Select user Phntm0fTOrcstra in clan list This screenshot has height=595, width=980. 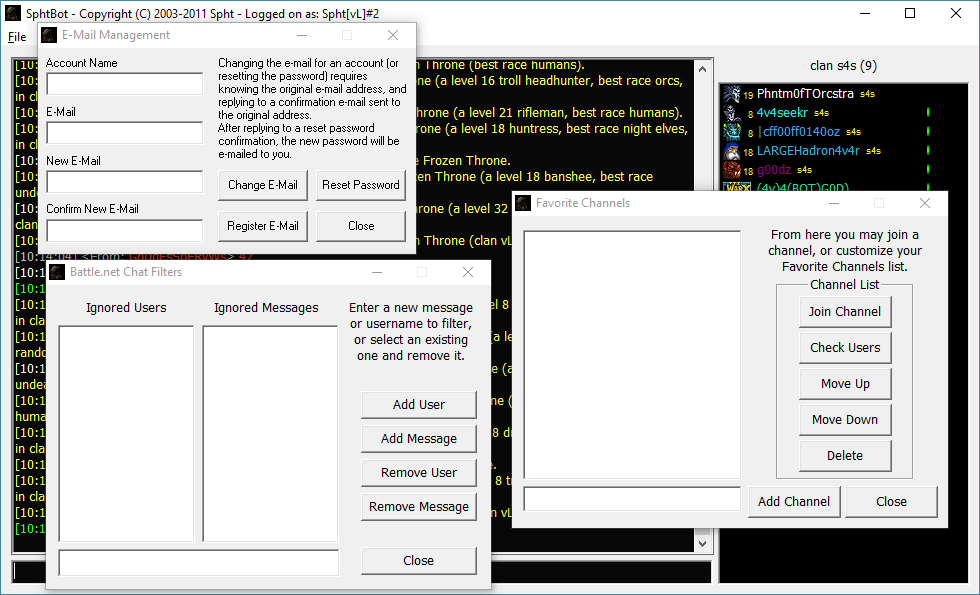[x=805, y=94]
